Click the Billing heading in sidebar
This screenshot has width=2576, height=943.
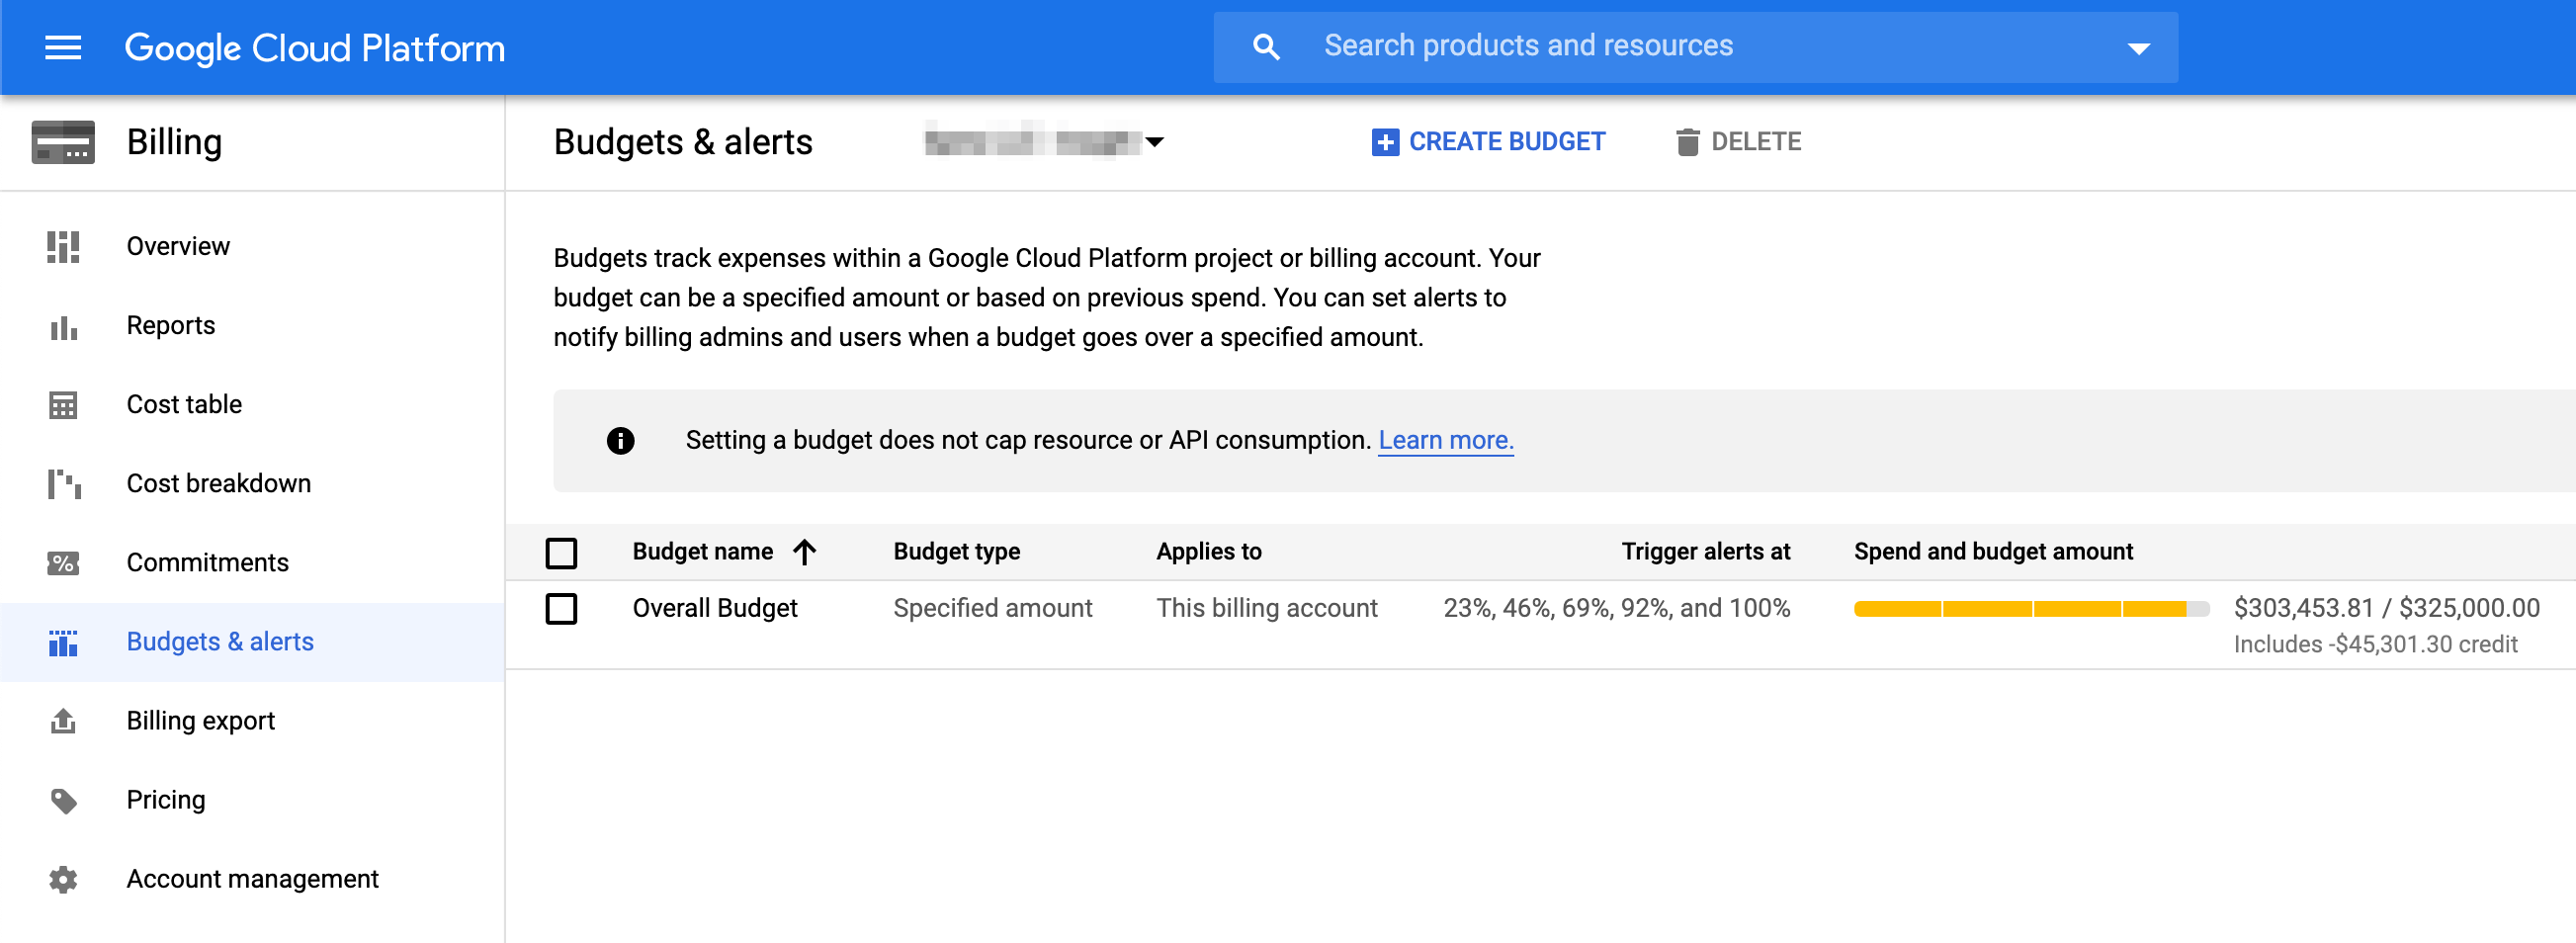pos(174,142)
